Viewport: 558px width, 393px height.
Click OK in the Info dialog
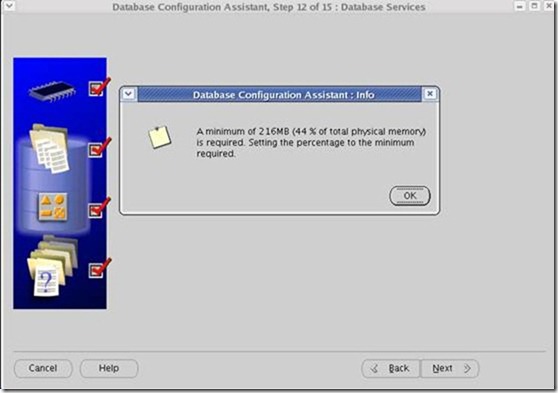[410, 195]
